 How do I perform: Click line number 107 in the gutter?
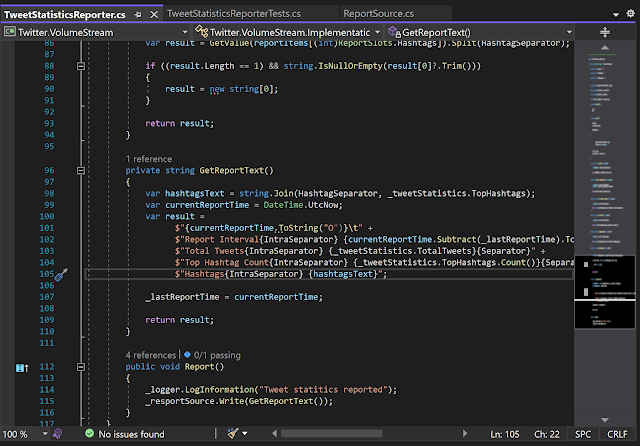pos(47,297)
